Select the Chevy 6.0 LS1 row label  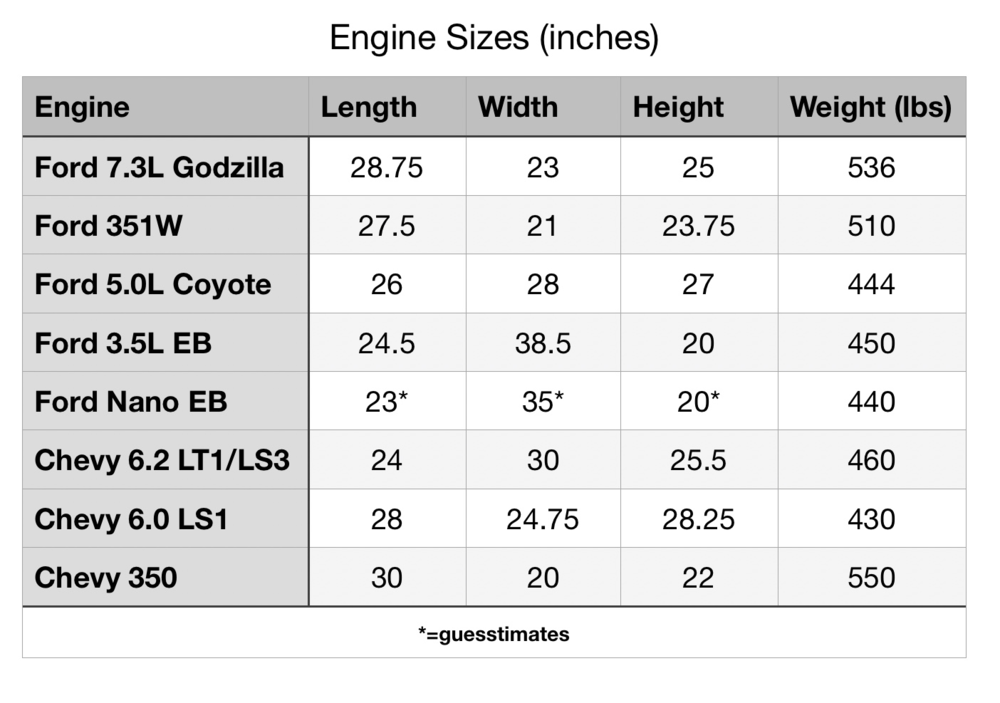click(131, 520)
